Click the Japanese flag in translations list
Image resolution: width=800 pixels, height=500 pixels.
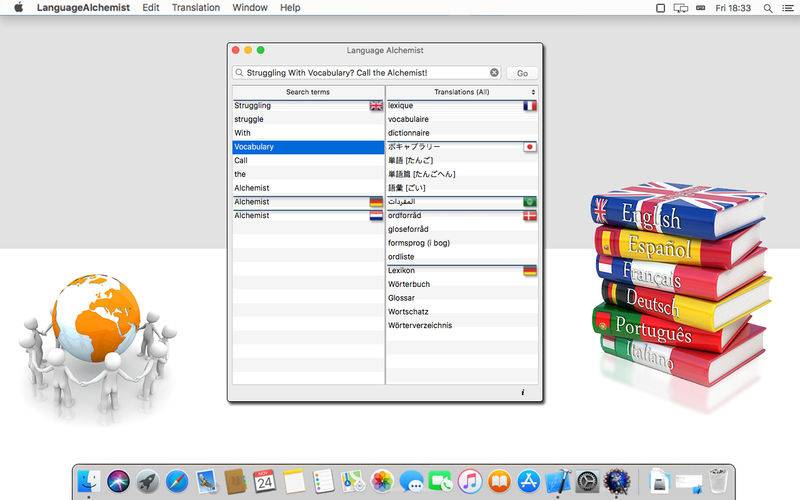(x=530, y=147)
